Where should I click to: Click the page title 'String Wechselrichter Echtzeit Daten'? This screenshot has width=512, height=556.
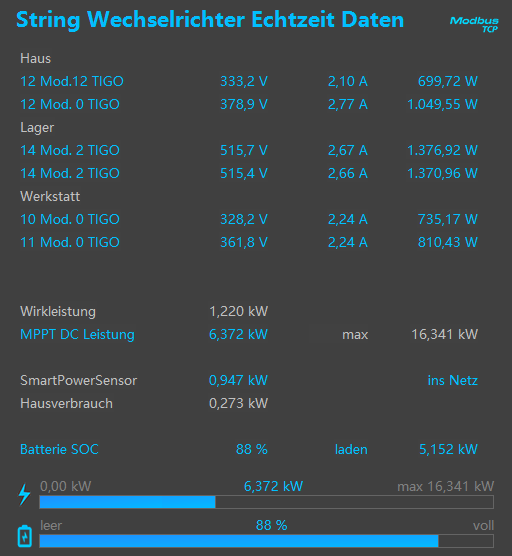210,20
